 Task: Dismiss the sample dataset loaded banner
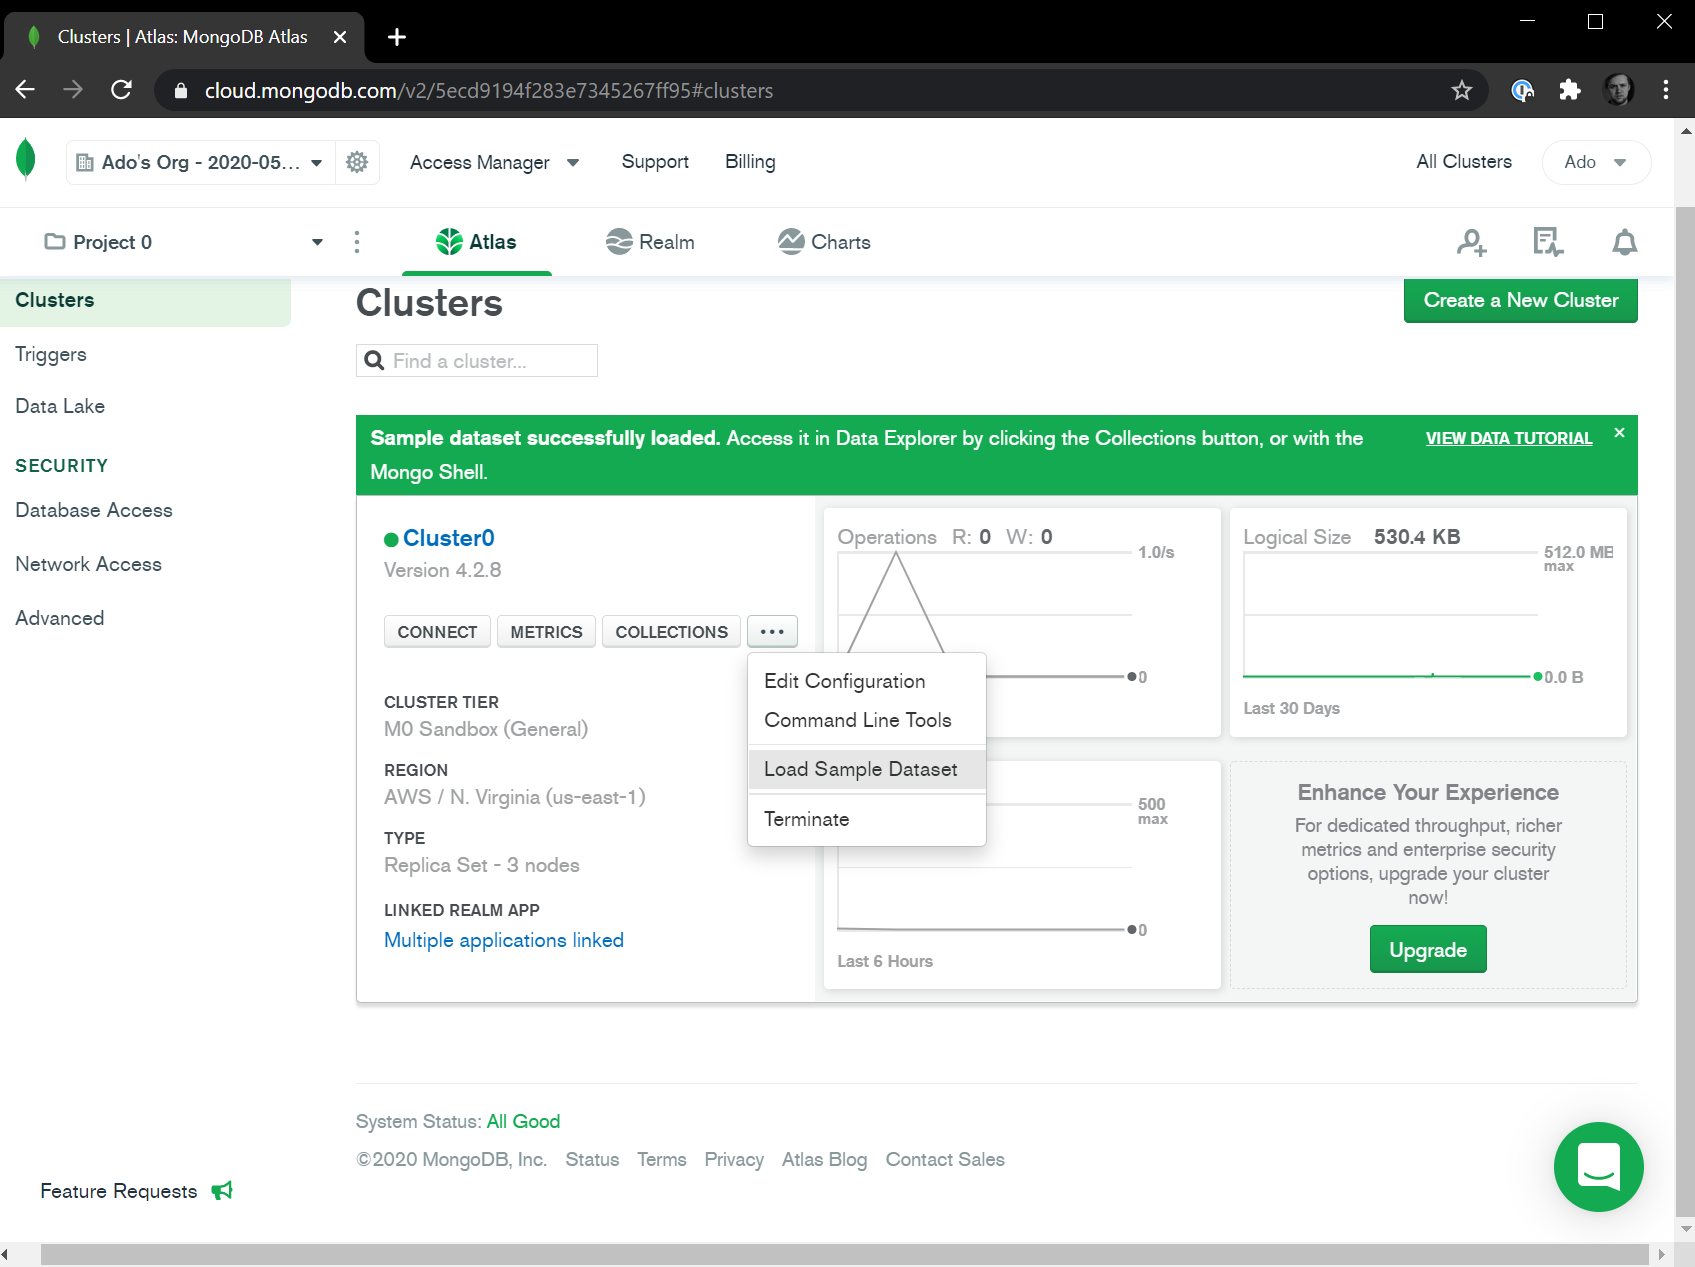[1619, 433]
